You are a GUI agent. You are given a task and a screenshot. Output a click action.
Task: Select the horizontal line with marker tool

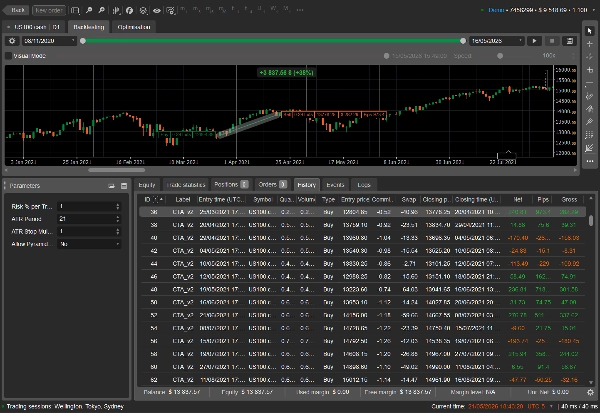tap(590, 70)
